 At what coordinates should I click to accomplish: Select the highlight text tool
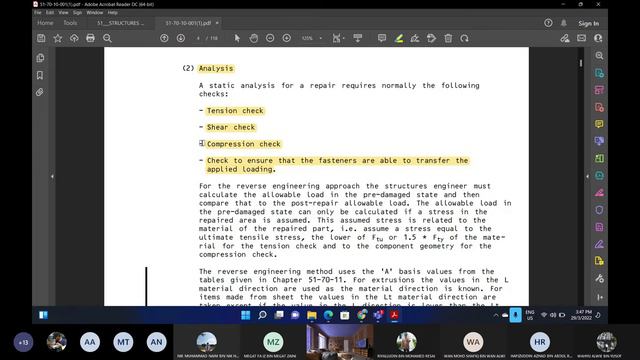pyautogui.click(x=399, y=38)
